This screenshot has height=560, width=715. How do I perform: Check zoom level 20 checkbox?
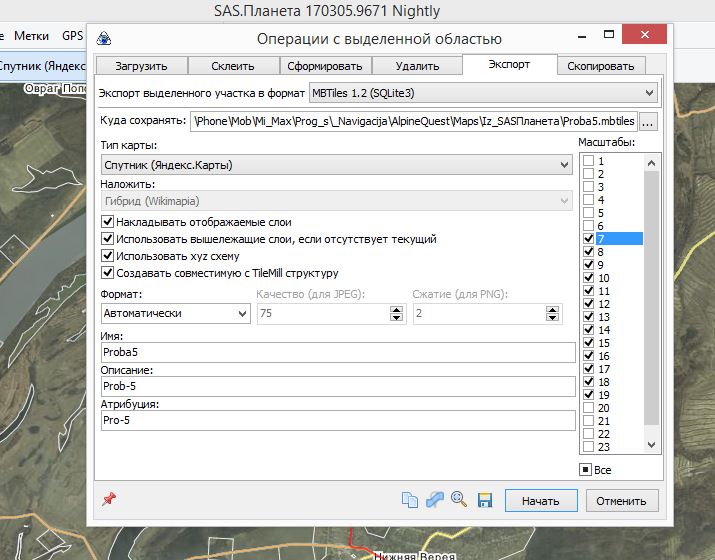pos(589,408)
